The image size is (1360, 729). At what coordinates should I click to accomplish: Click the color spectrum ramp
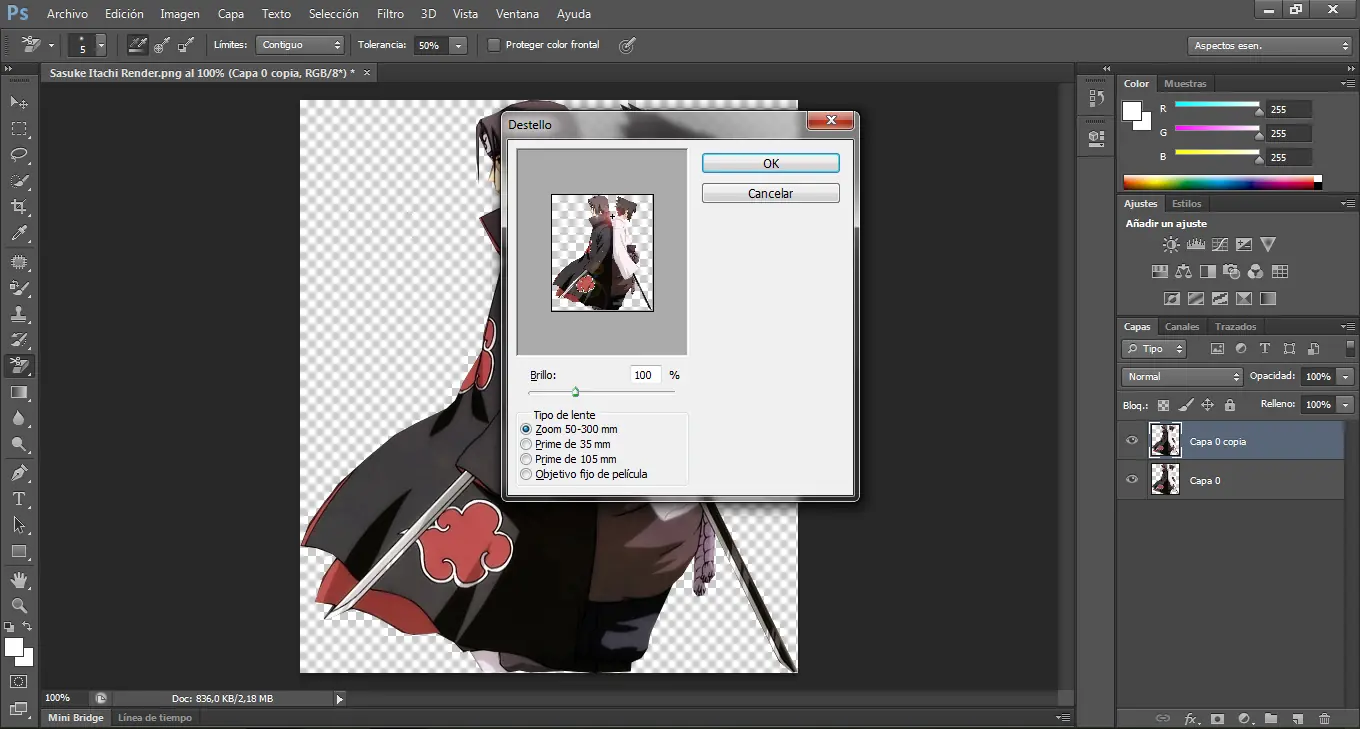pyautogui.click(x=1218, y=182)
